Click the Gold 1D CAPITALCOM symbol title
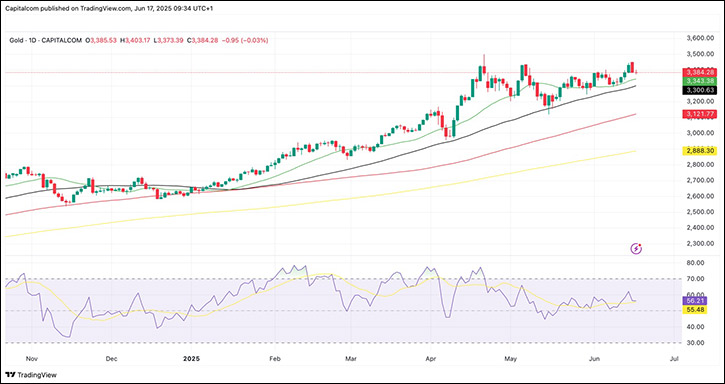 (47, 41)
